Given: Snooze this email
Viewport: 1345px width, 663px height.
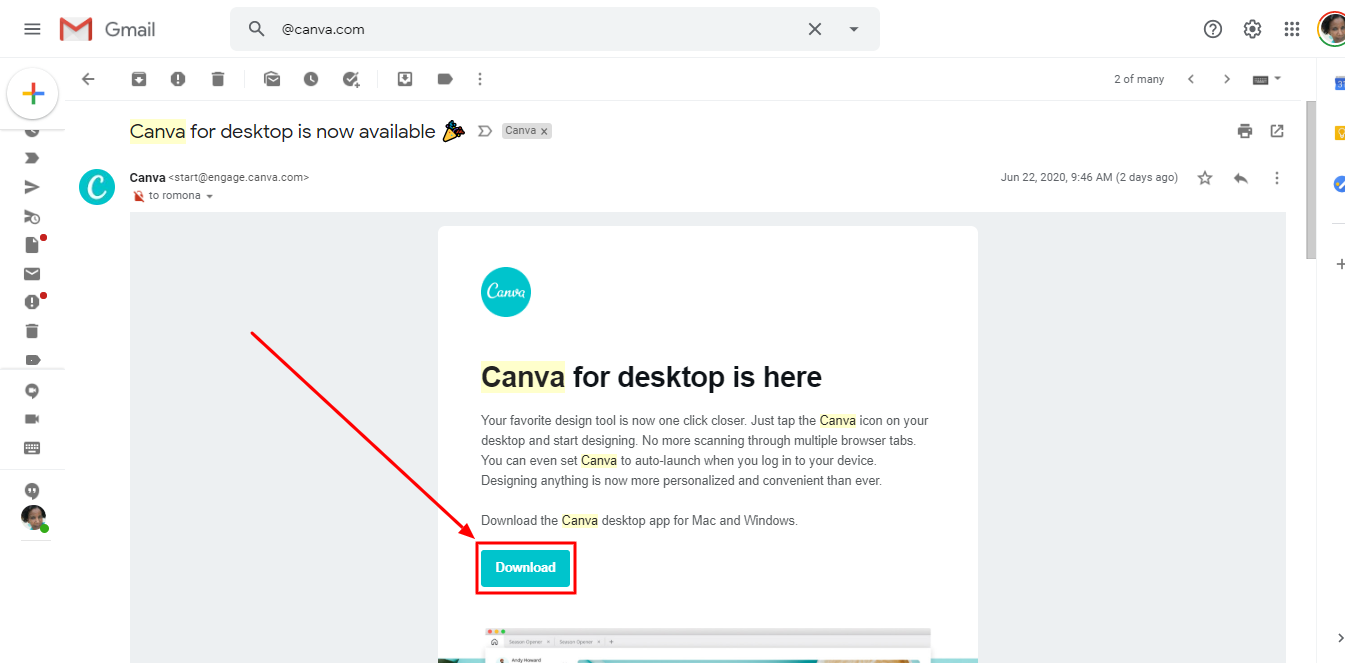Looking at the screenshot, I should point(311,79).
